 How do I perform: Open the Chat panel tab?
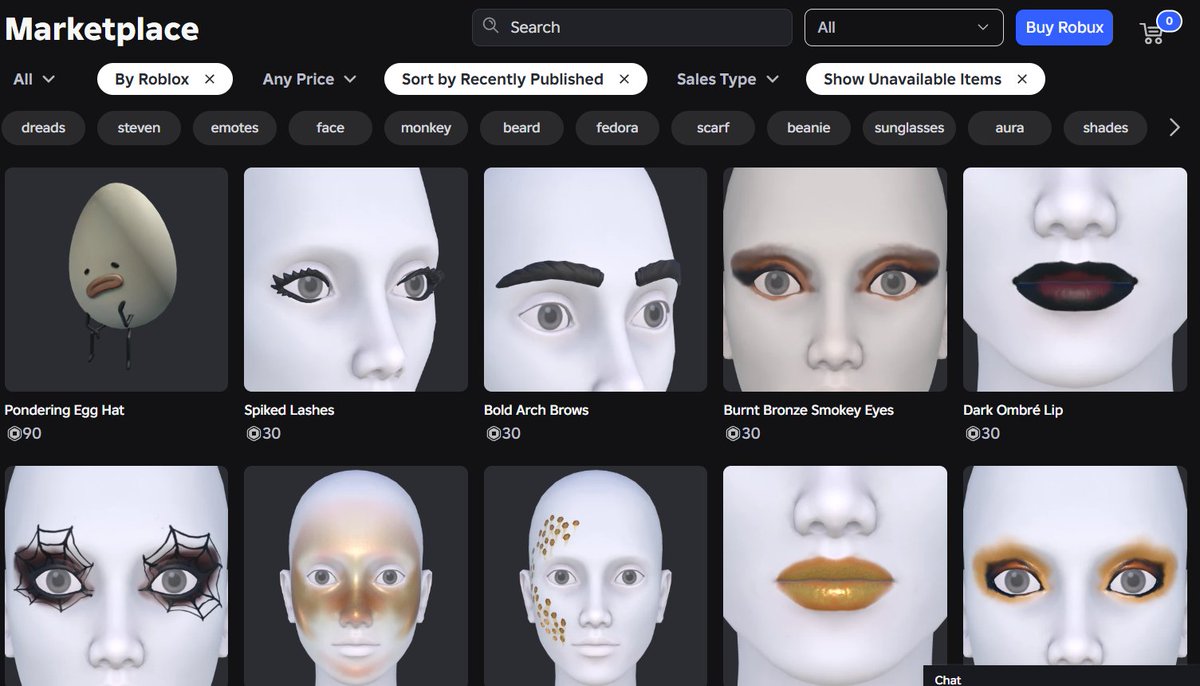click(x=1061, y=677)
